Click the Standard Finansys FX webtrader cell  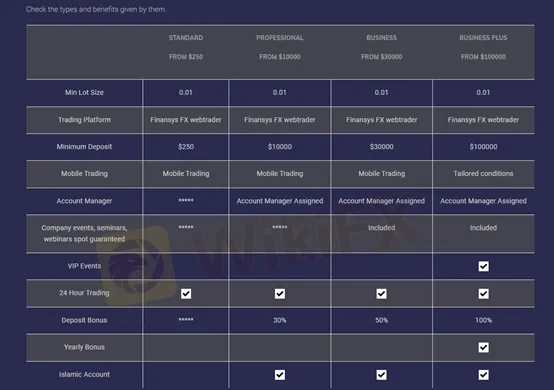click(186, 120)
